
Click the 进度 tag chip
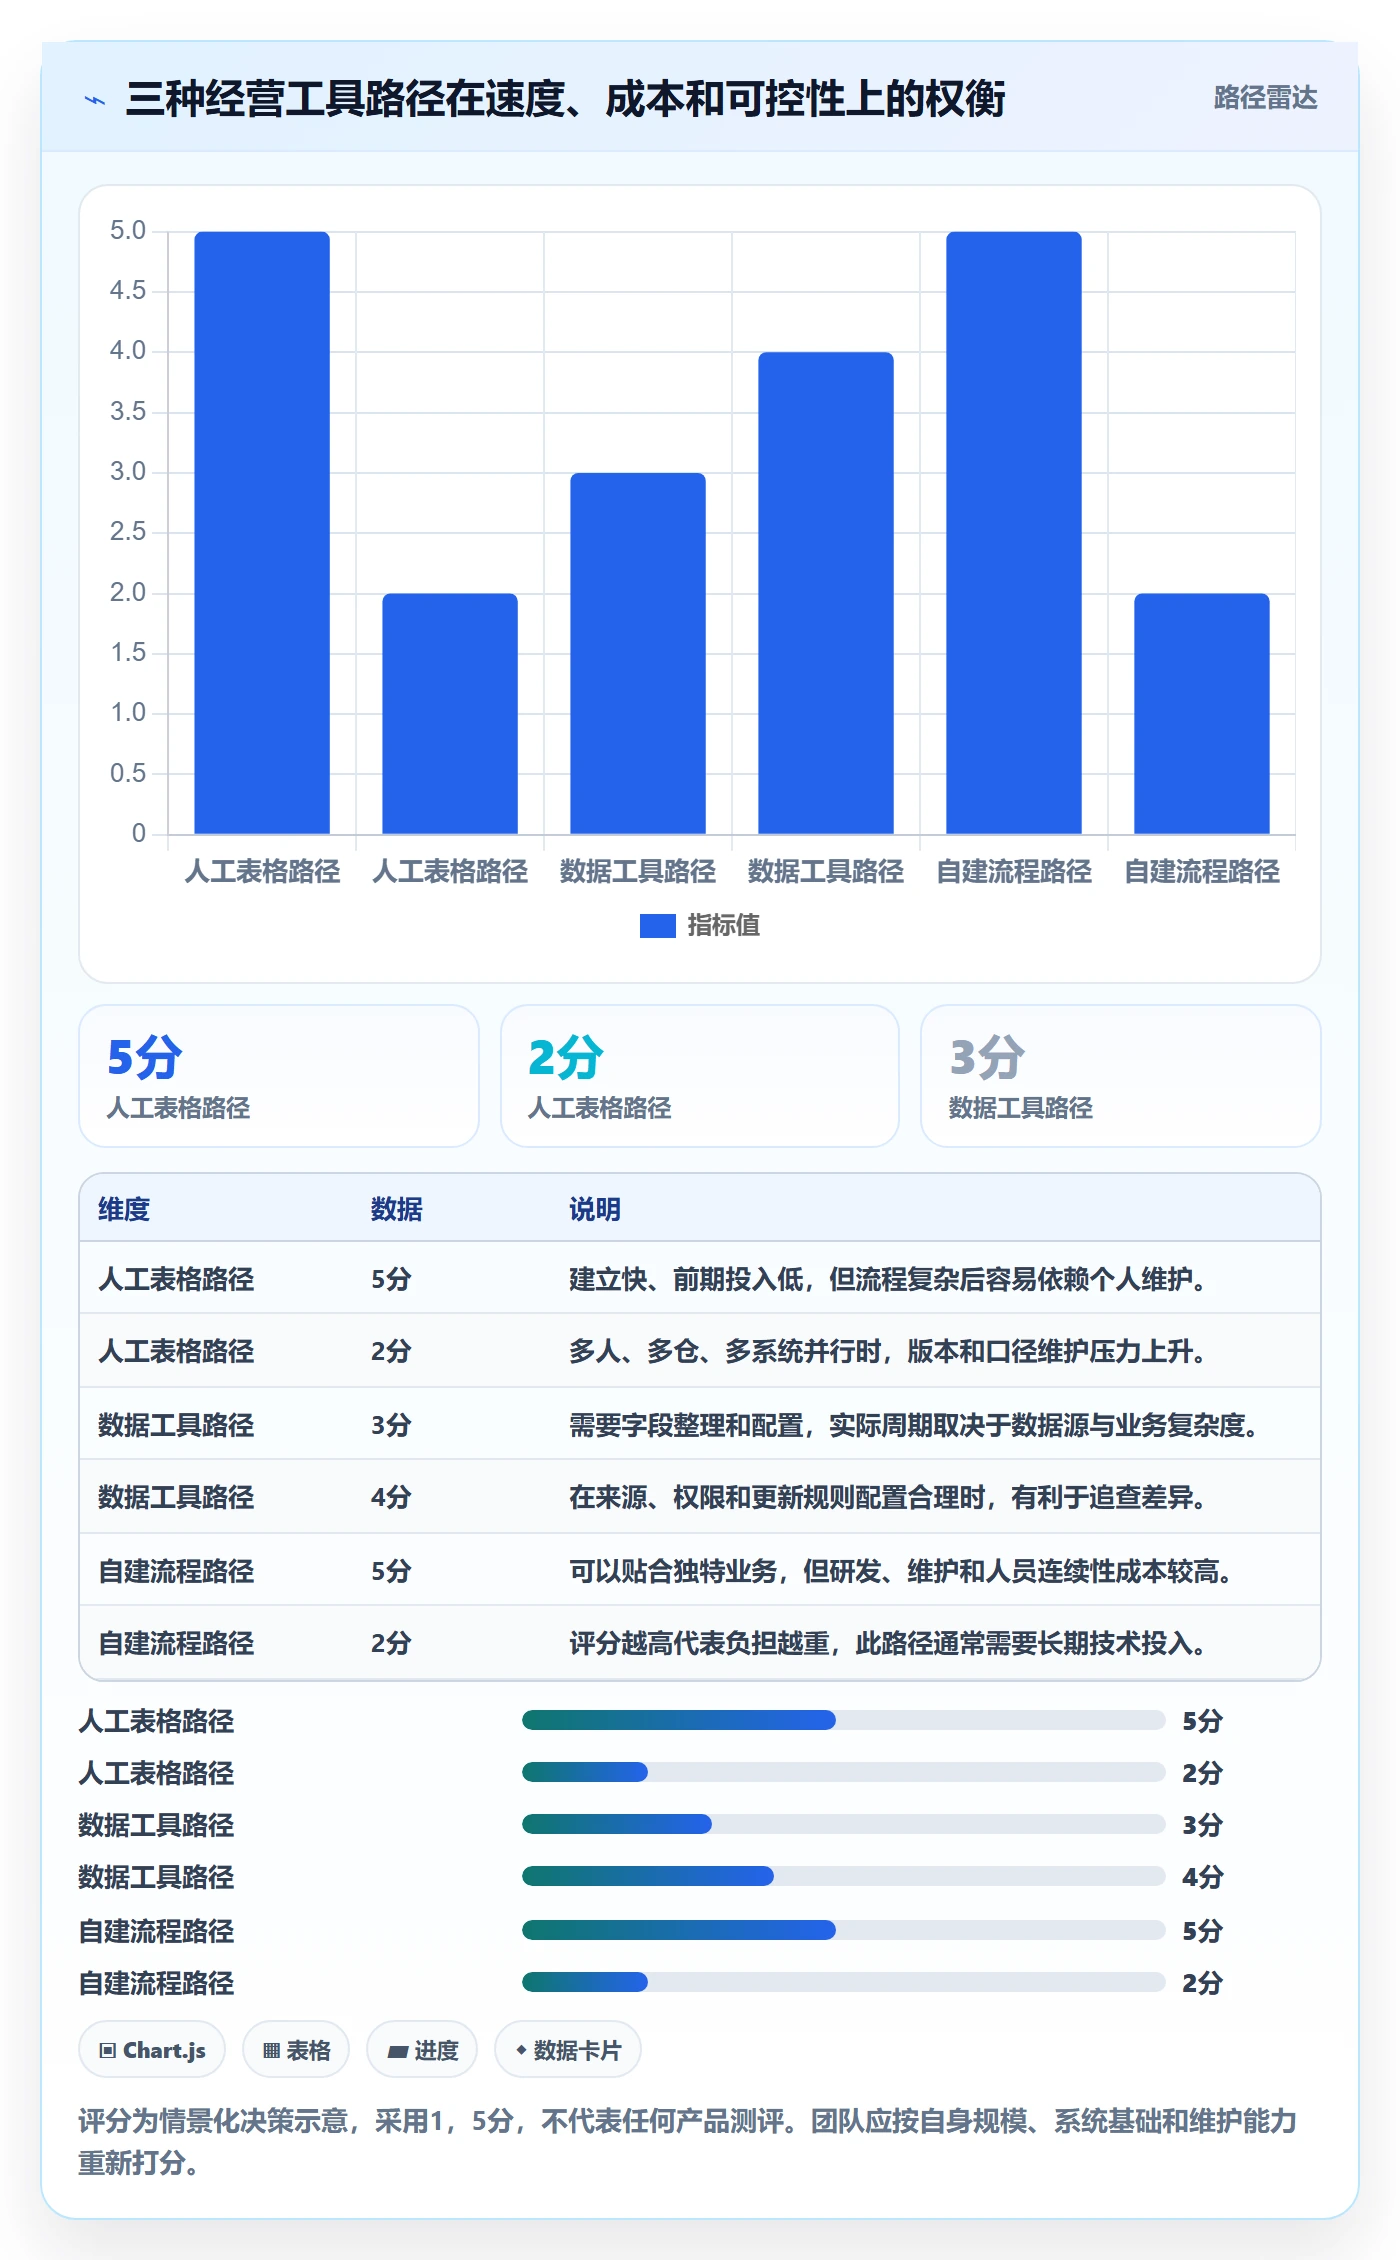(x=422, y=2050)
